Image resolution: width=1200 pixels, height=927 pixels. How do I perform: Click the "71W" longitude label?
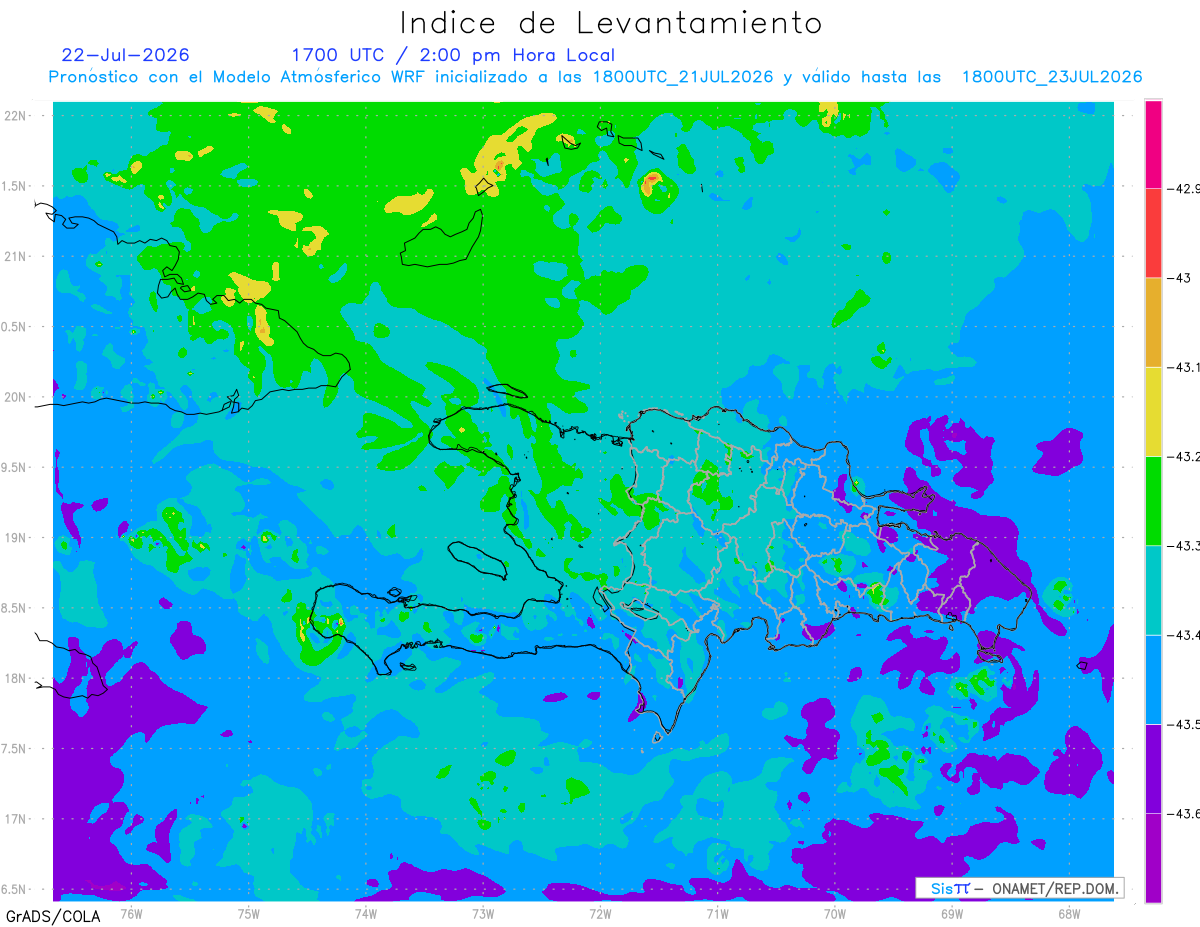[x=717, y=913]
